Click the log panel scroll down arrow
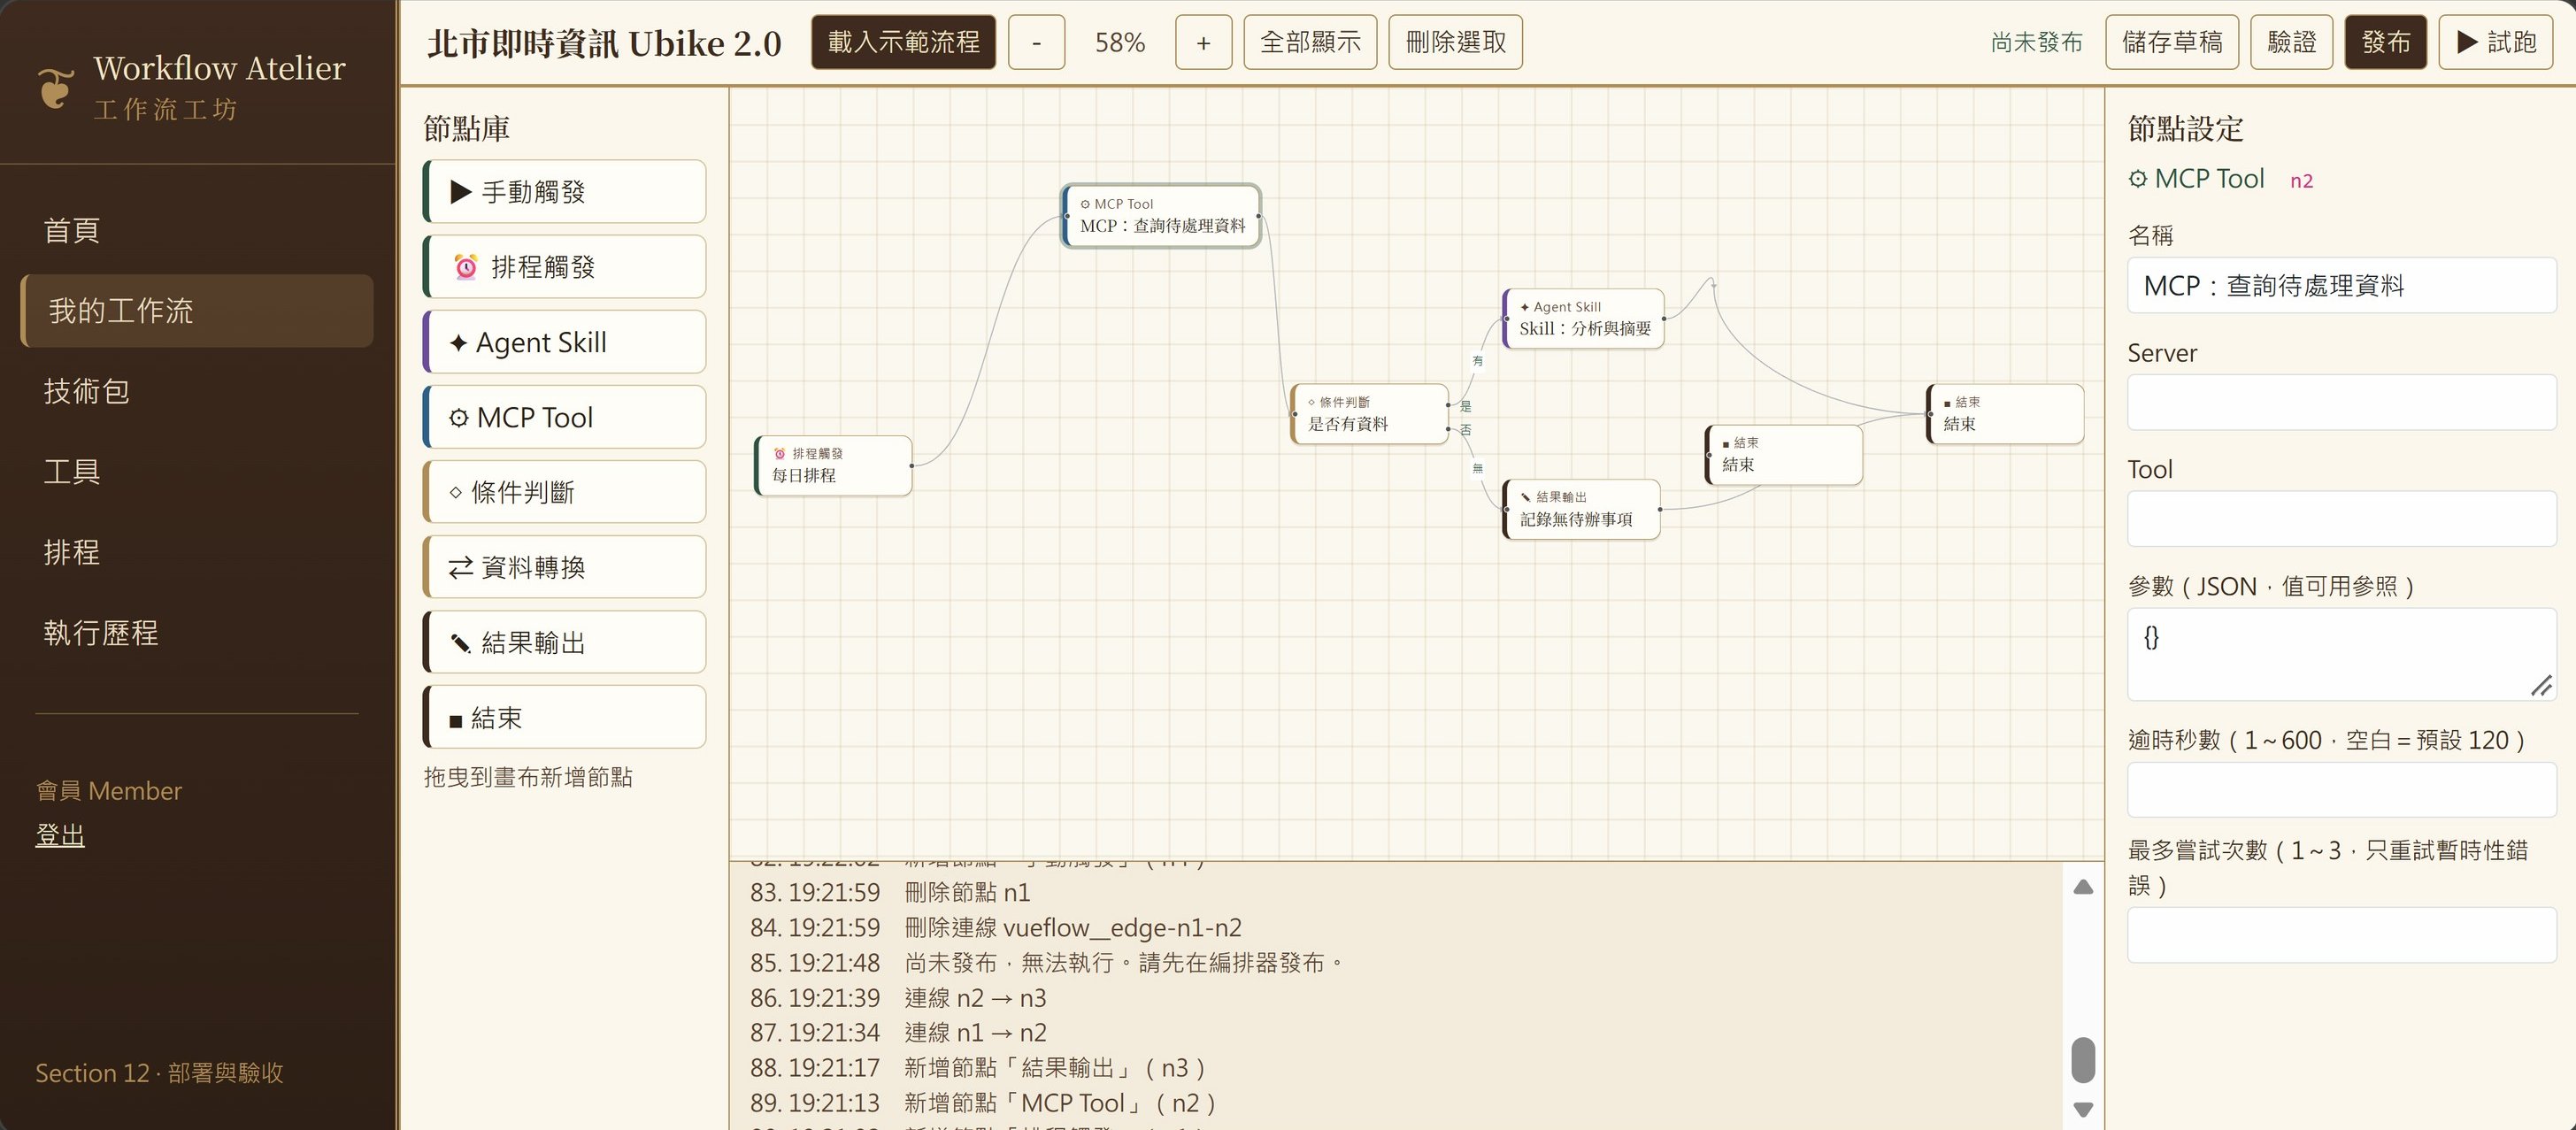 tap(2083, 1109)
